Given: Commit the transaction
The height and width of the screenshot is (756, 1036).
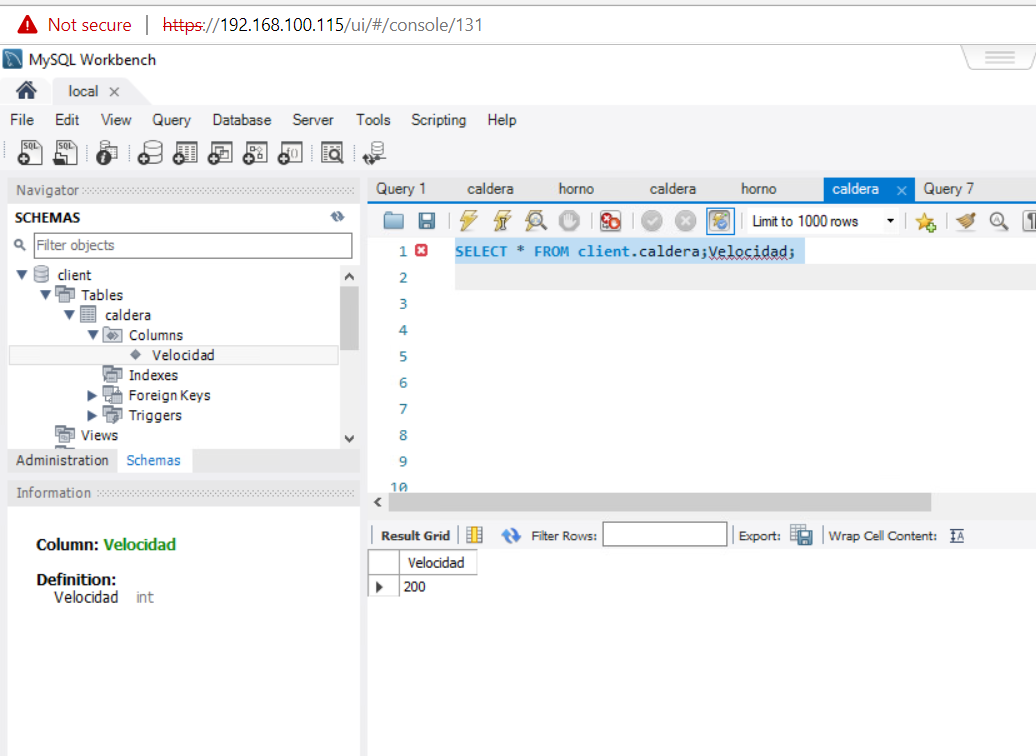Looking at the screenshot, I should 651,221.
